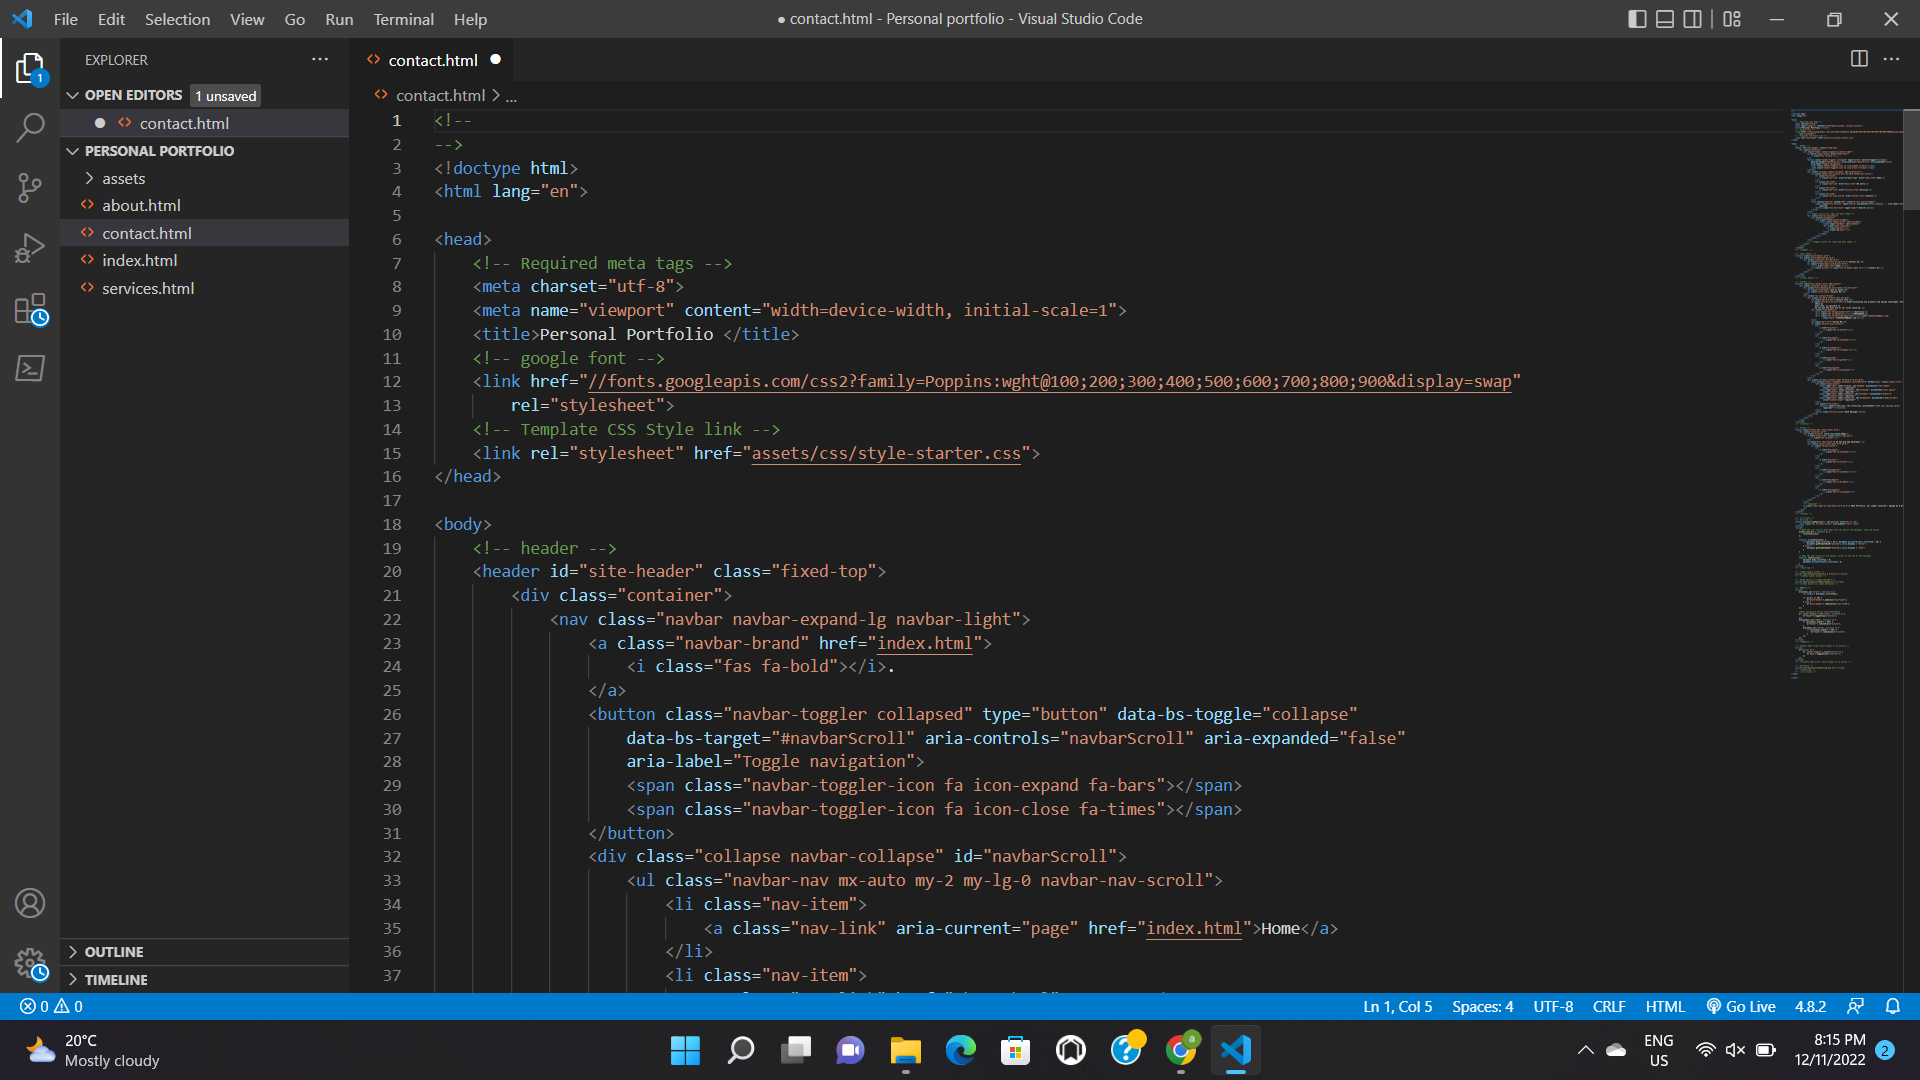Click the Split Editor Right icon

[x=1859, y=59]
